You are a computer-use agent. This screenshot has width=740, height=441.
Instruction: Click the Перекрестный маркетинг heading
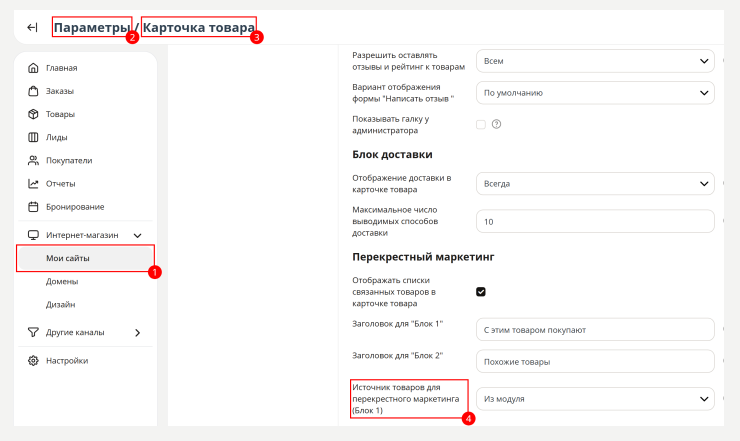[423, 257]
